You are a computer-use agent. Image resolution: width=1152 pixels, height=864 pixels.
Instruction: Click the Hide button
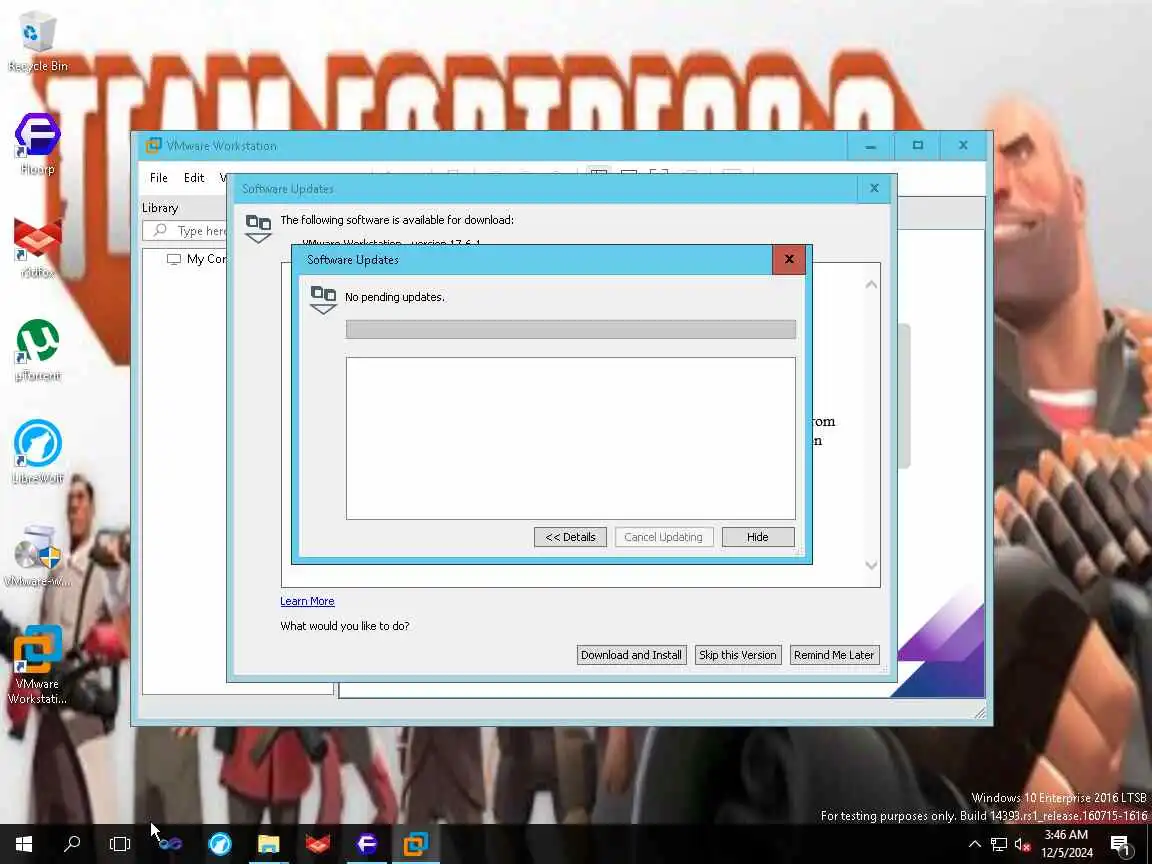pyautogui.click(x=757, y=537)
